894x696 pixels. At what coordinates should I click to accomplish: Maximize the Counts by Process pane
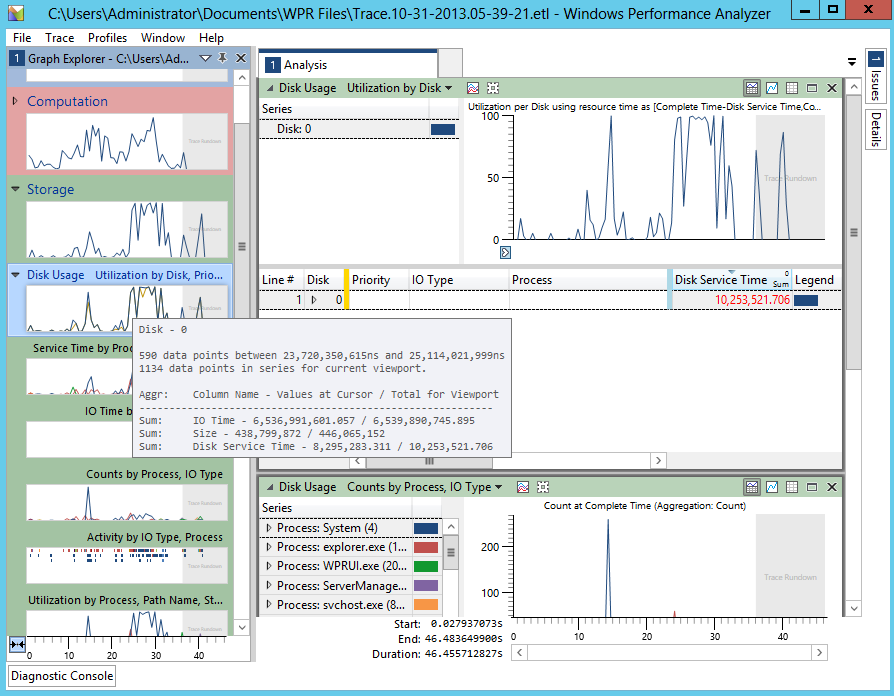coord(812,487)
